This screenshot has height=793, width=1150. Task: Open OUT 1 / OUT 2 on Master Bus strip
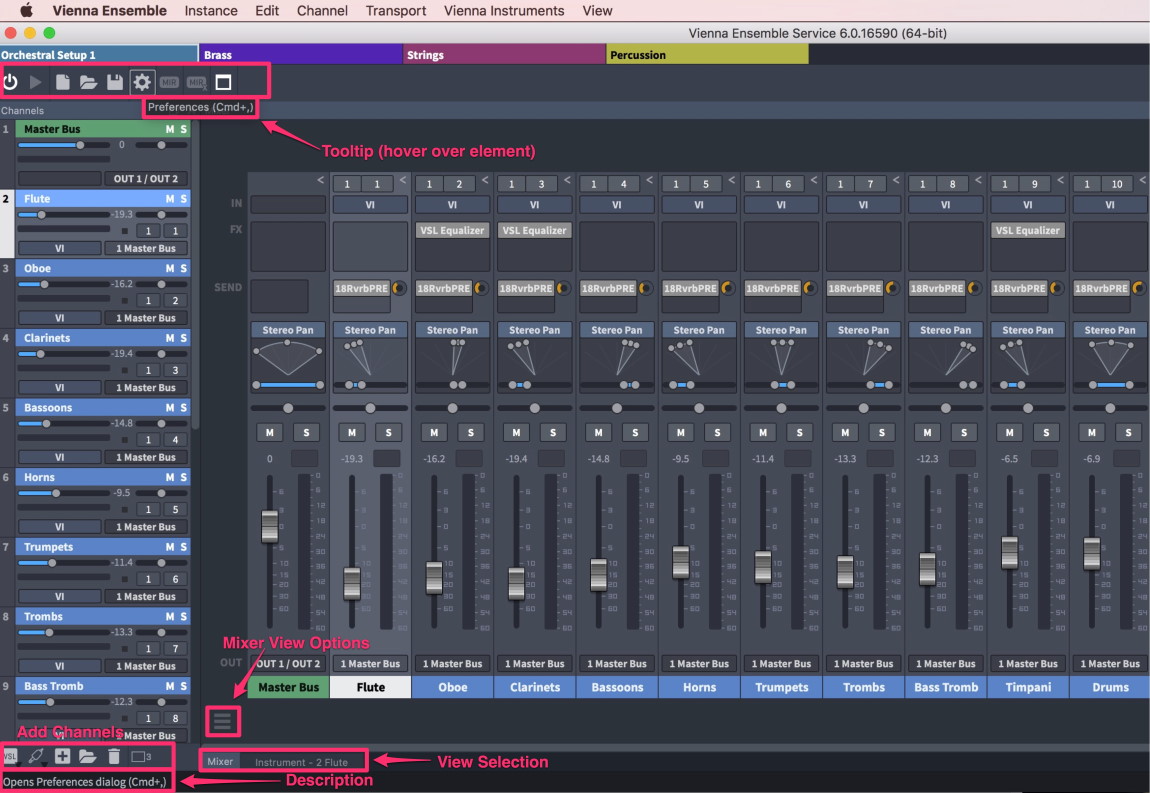288,663
